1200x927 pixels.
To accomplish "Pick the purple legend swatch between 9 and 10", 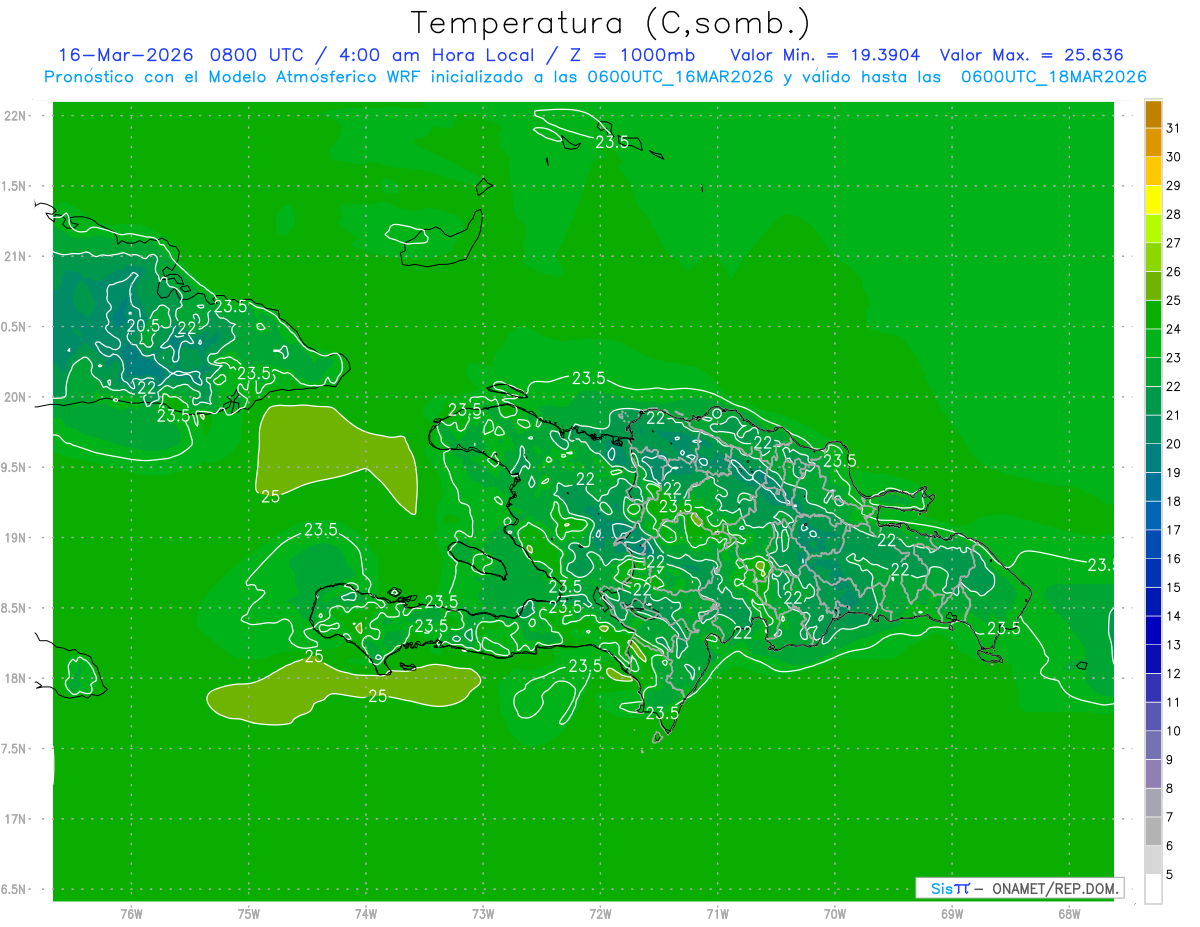I will coord(1153,745).
